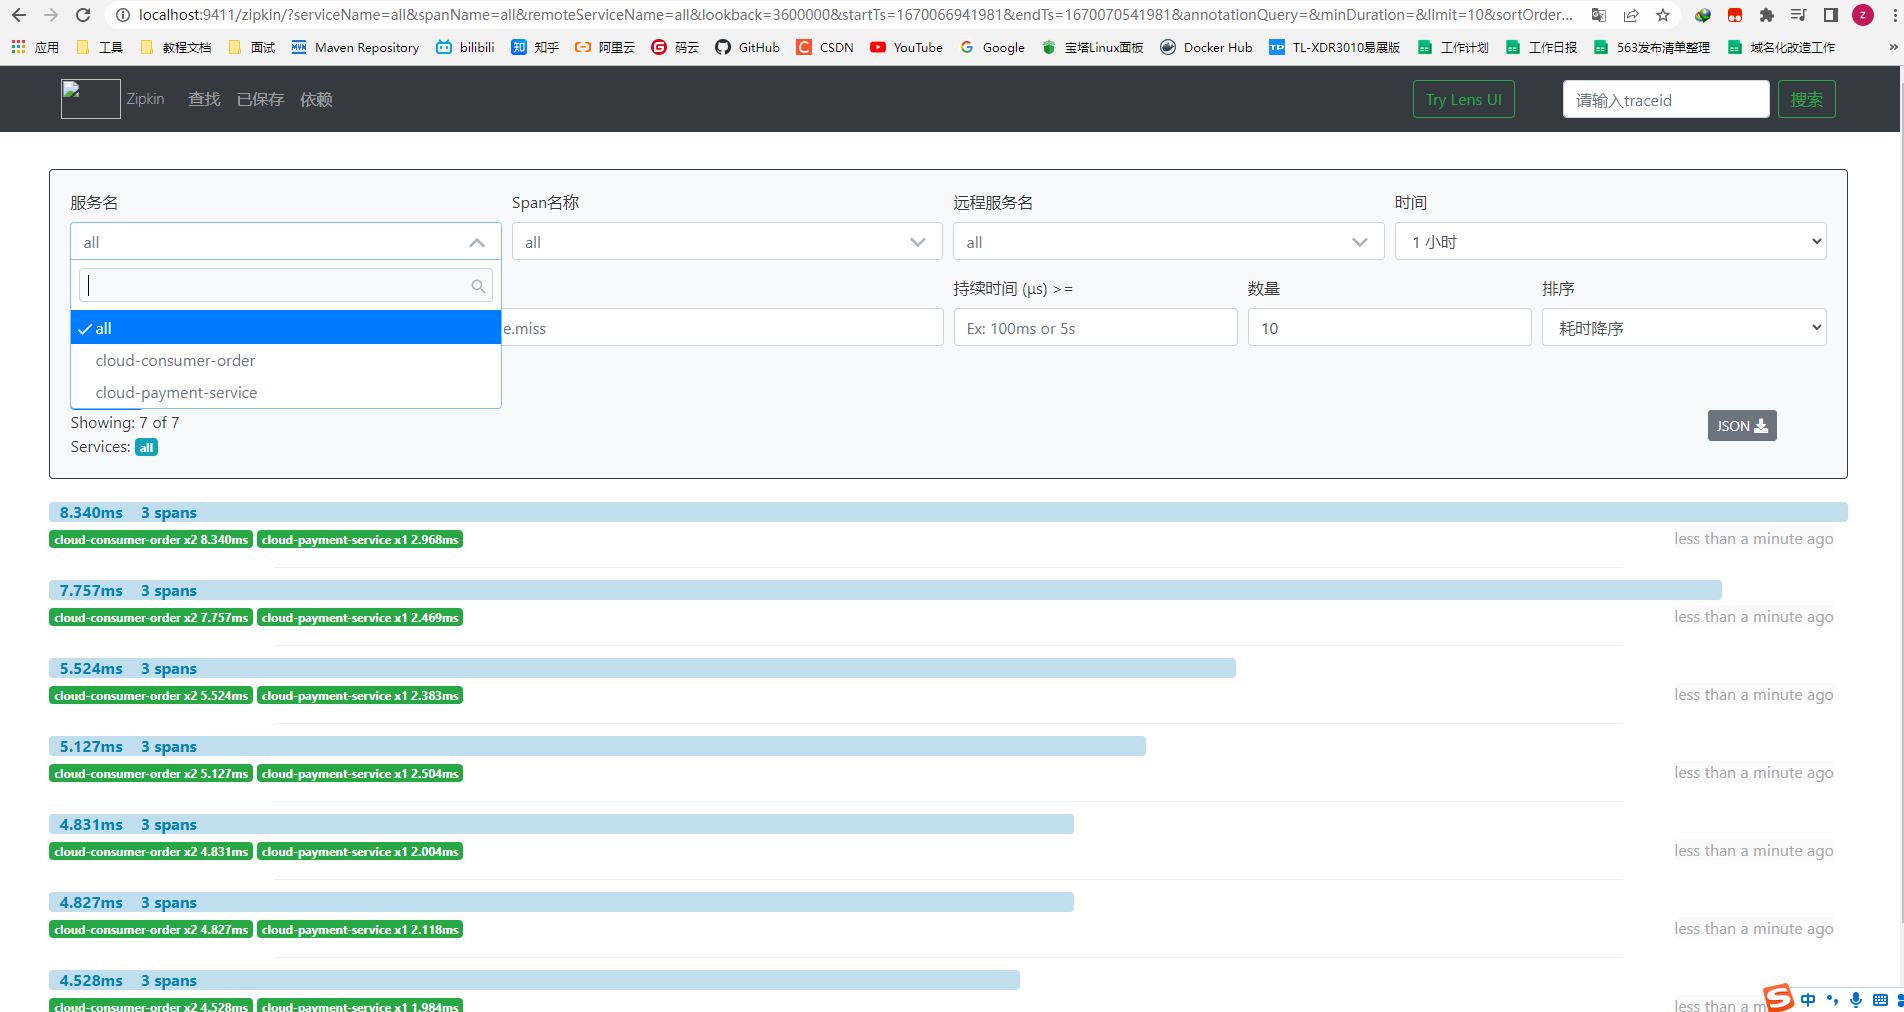Open the 4.528ms trace row
The height and width of the screenshot is (1012, 1904).
tap(534, 980)
